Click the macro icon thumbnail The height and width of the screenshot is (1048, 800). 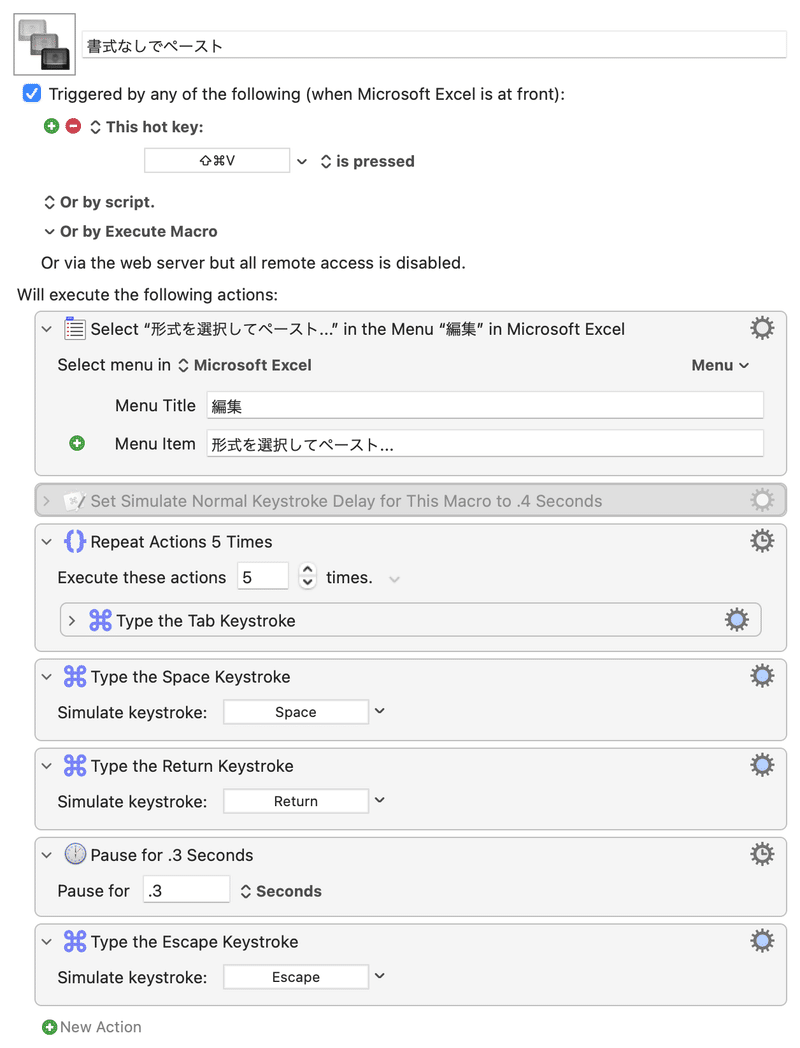click(44, 44)
